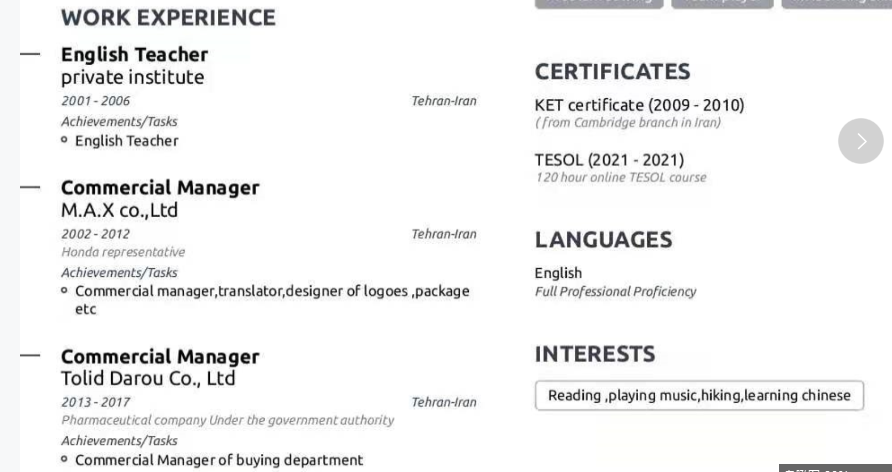
Task: Click the 'M.A.X co.,Ltd' company name
Action: (119, 210)
